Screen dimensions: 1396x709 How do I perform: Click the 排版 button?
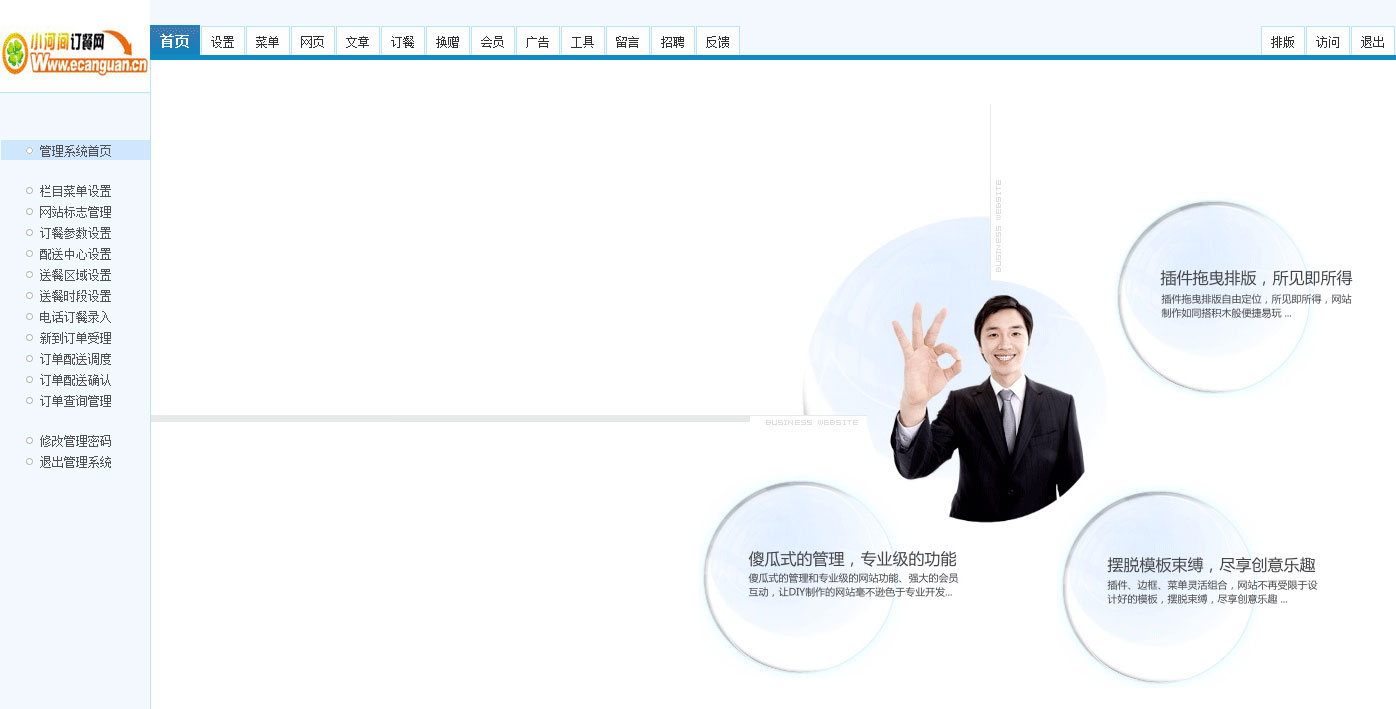tap(1283, 42)
